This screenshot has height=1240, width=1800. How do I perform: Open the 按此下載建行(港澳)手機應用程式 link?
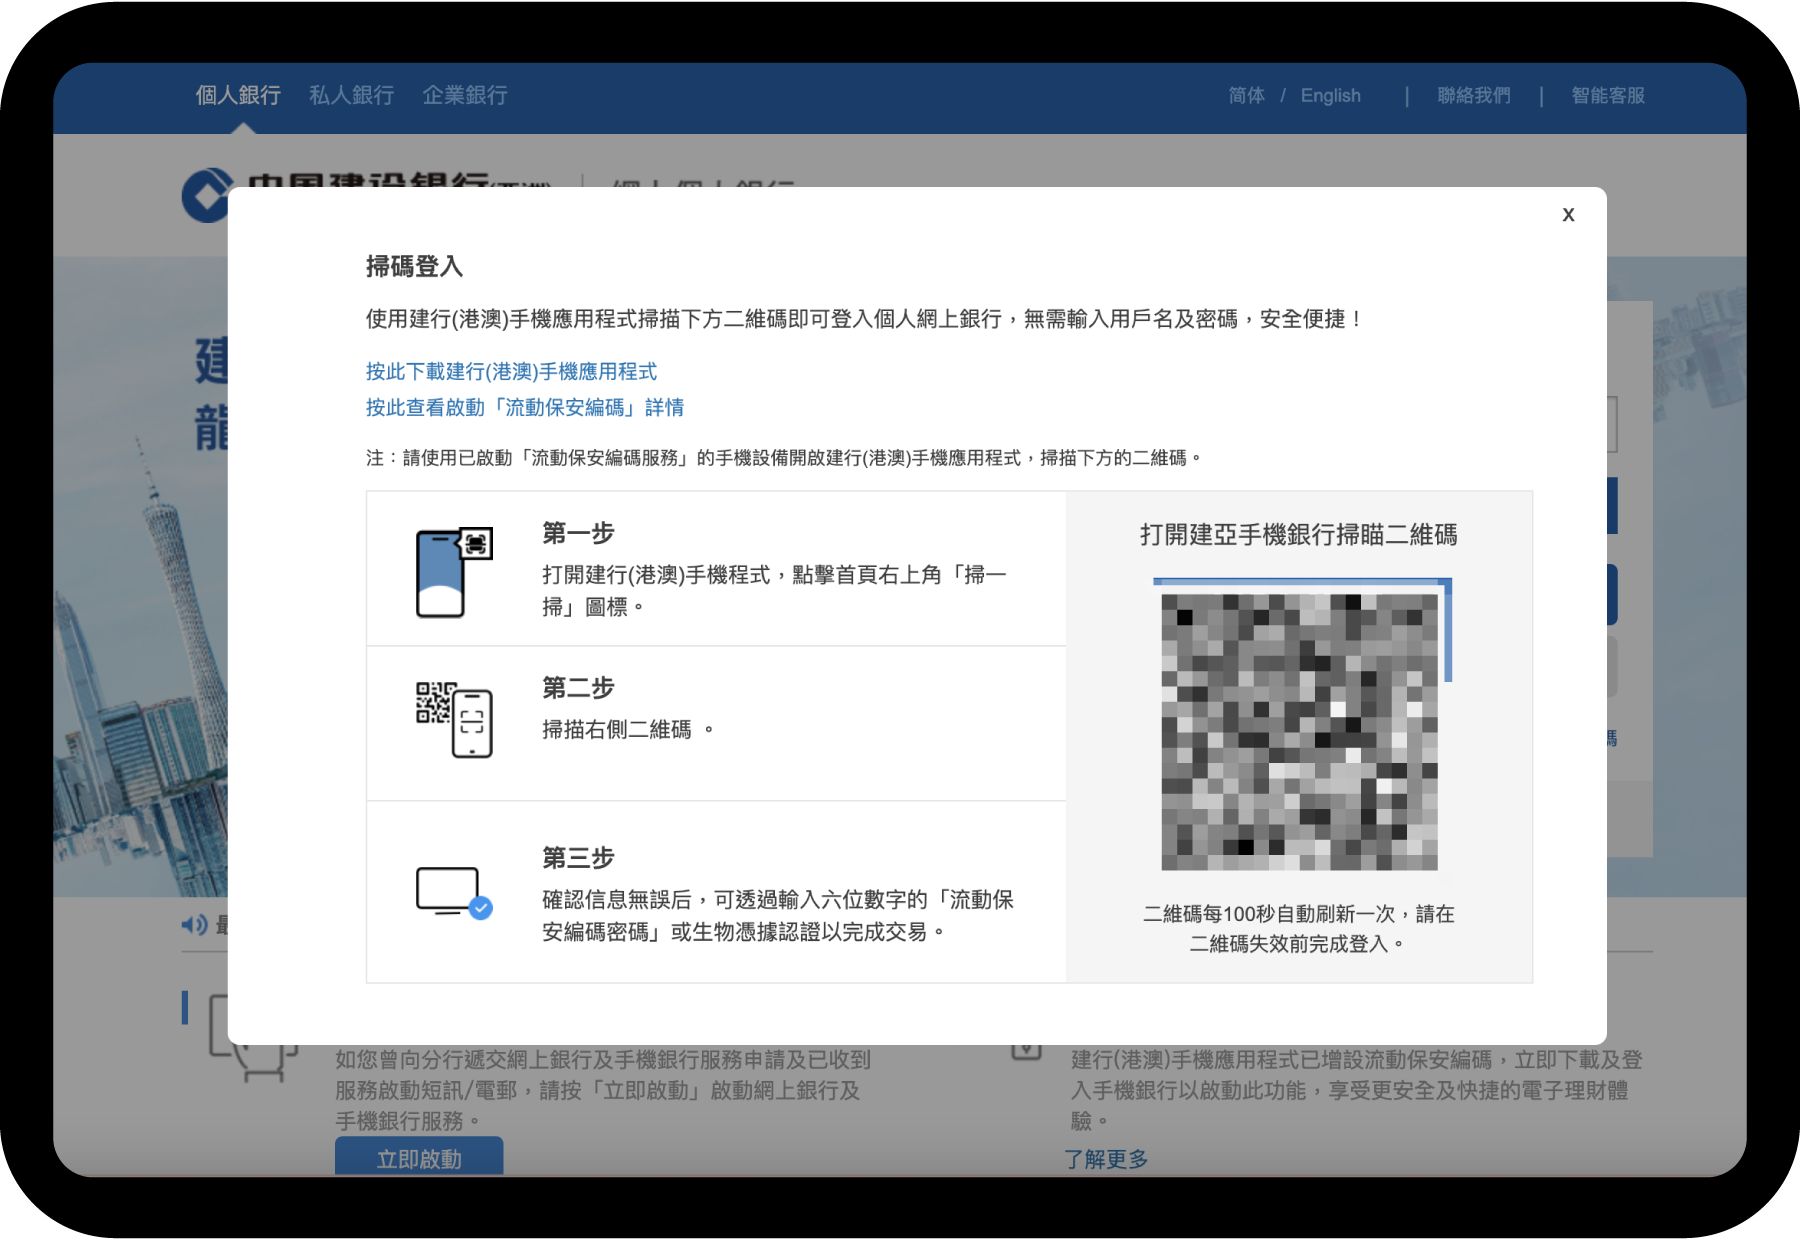click(511, 372)
